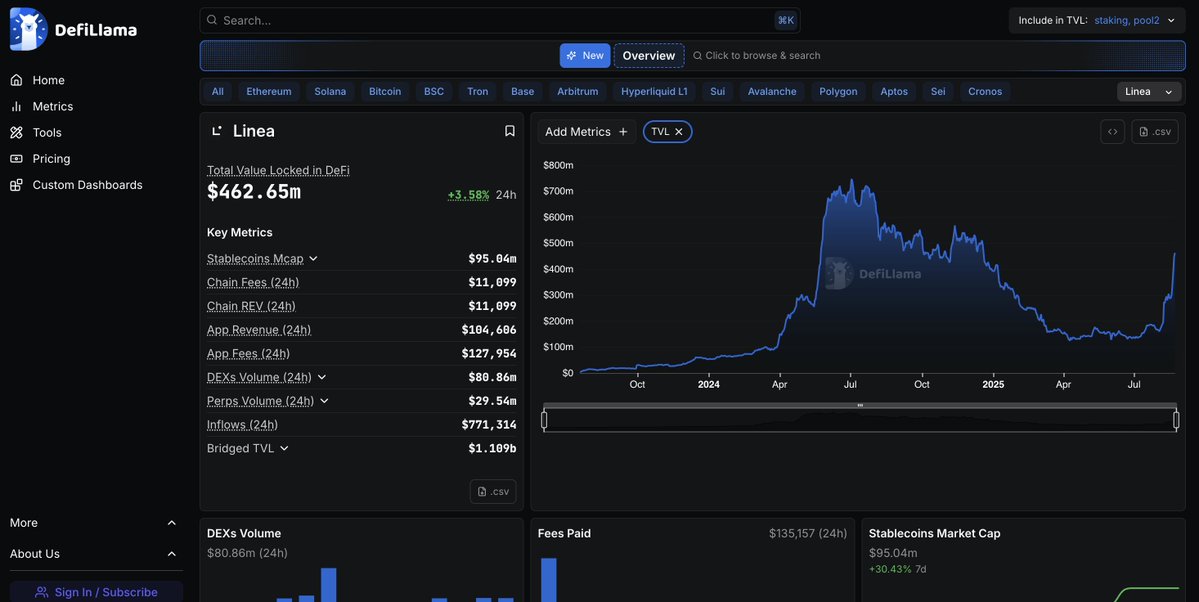The height and width of the screenshot is (602, 1199).
Task: Click the $462.65m TVL value
Action: pos(254,191)
